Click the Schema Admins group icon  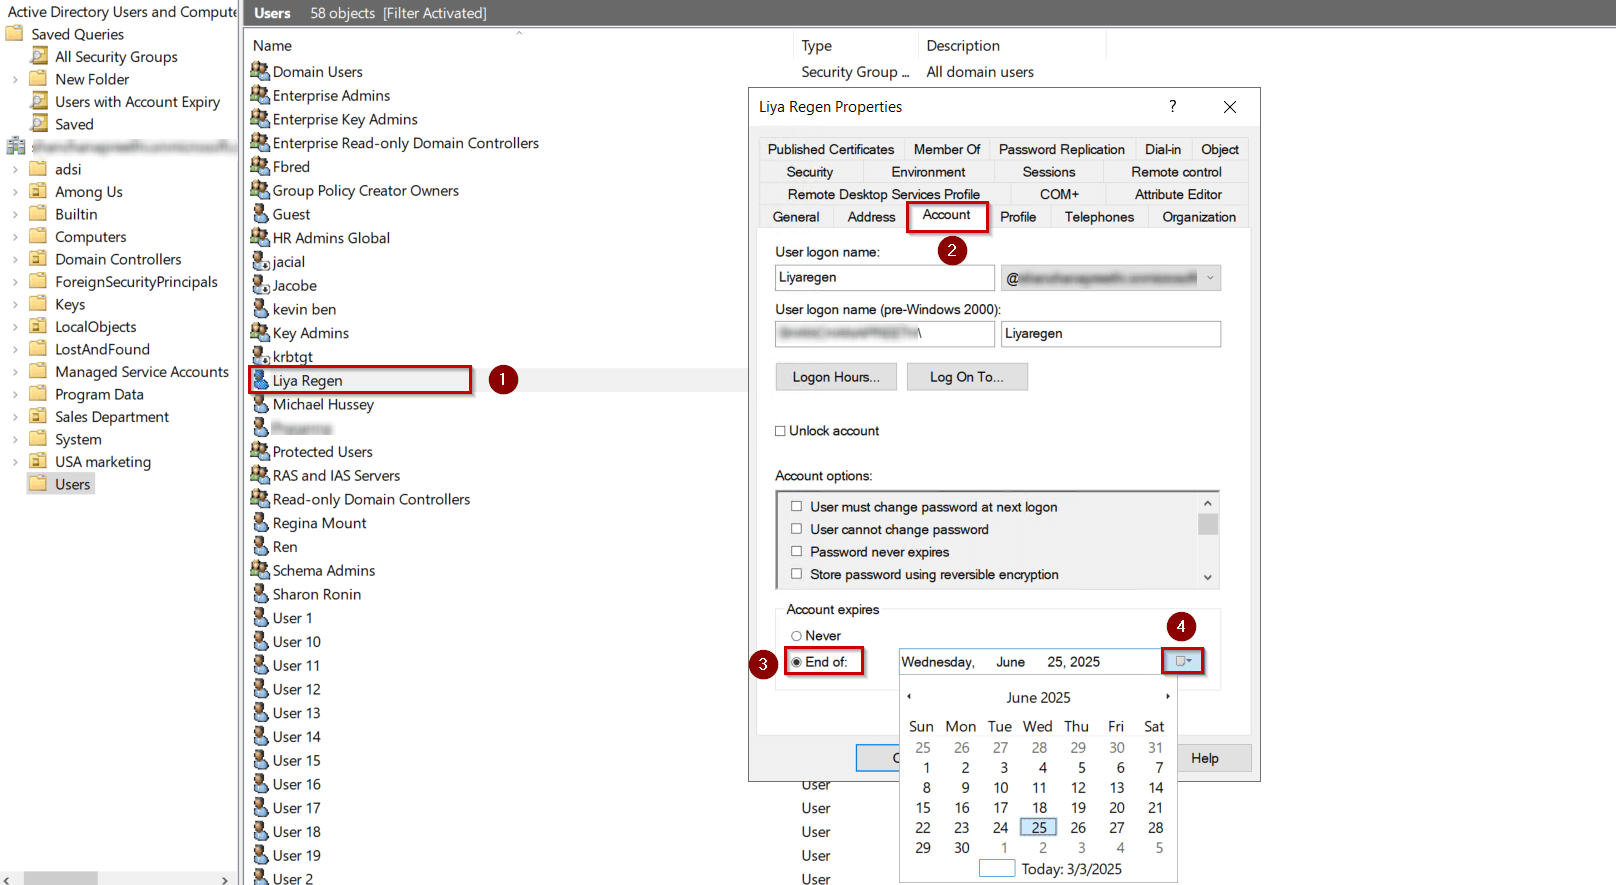(x=260, y=570)
